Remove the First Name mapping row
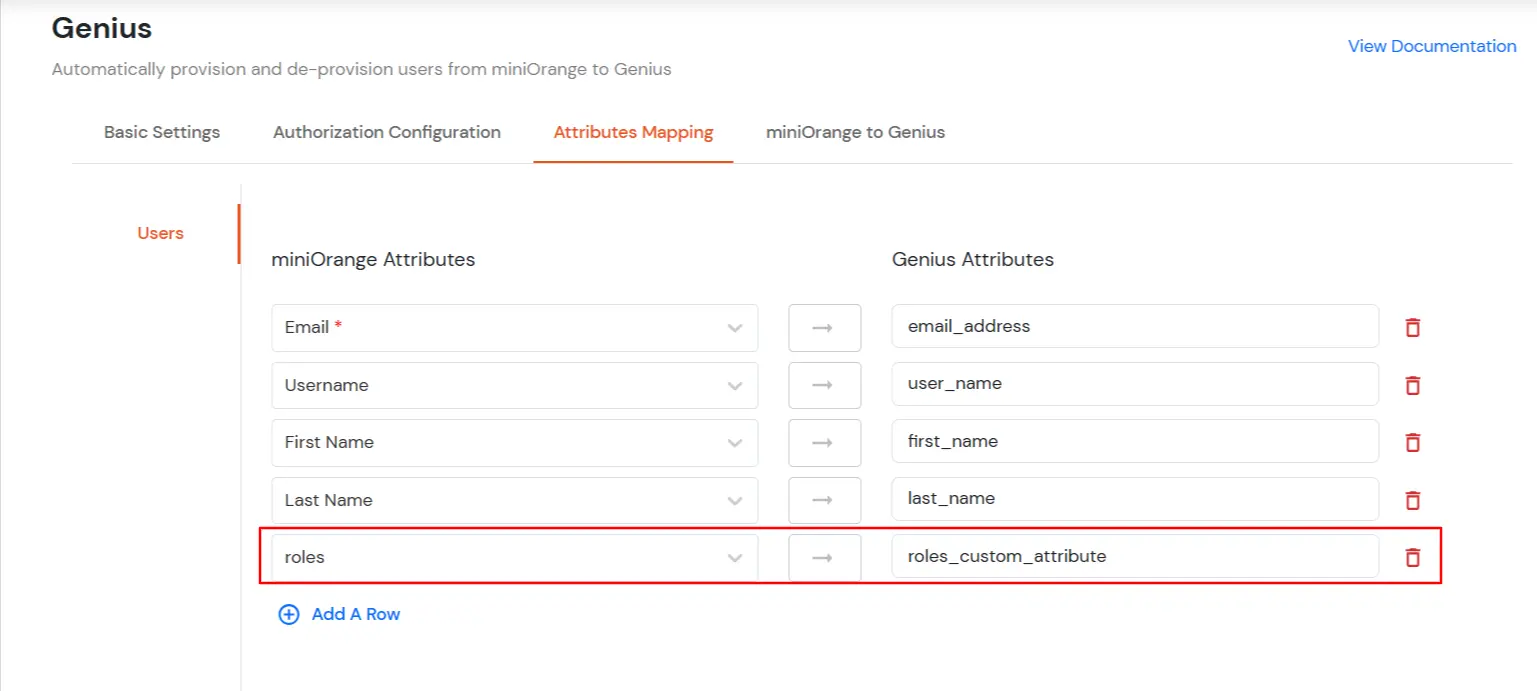The height and width of the screenshot is (691, 1537). (x=1412, y=442)
